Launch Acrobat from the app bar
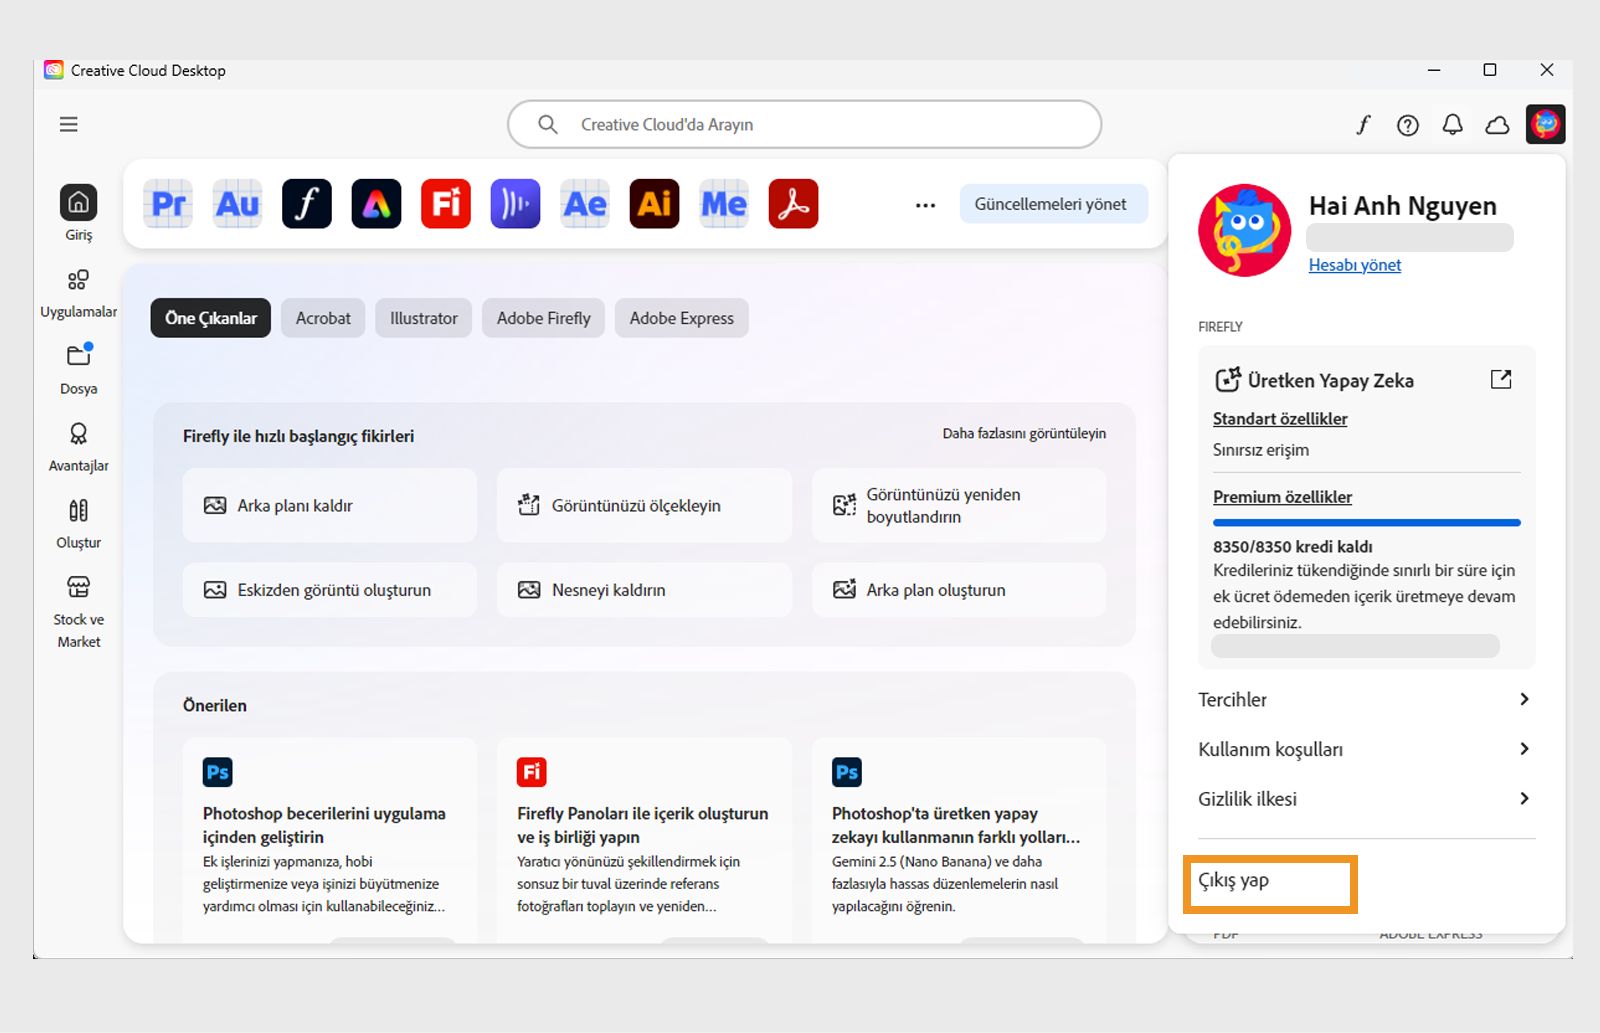1600x1033 pixels. pyautogui.click(x=793, y=204)
